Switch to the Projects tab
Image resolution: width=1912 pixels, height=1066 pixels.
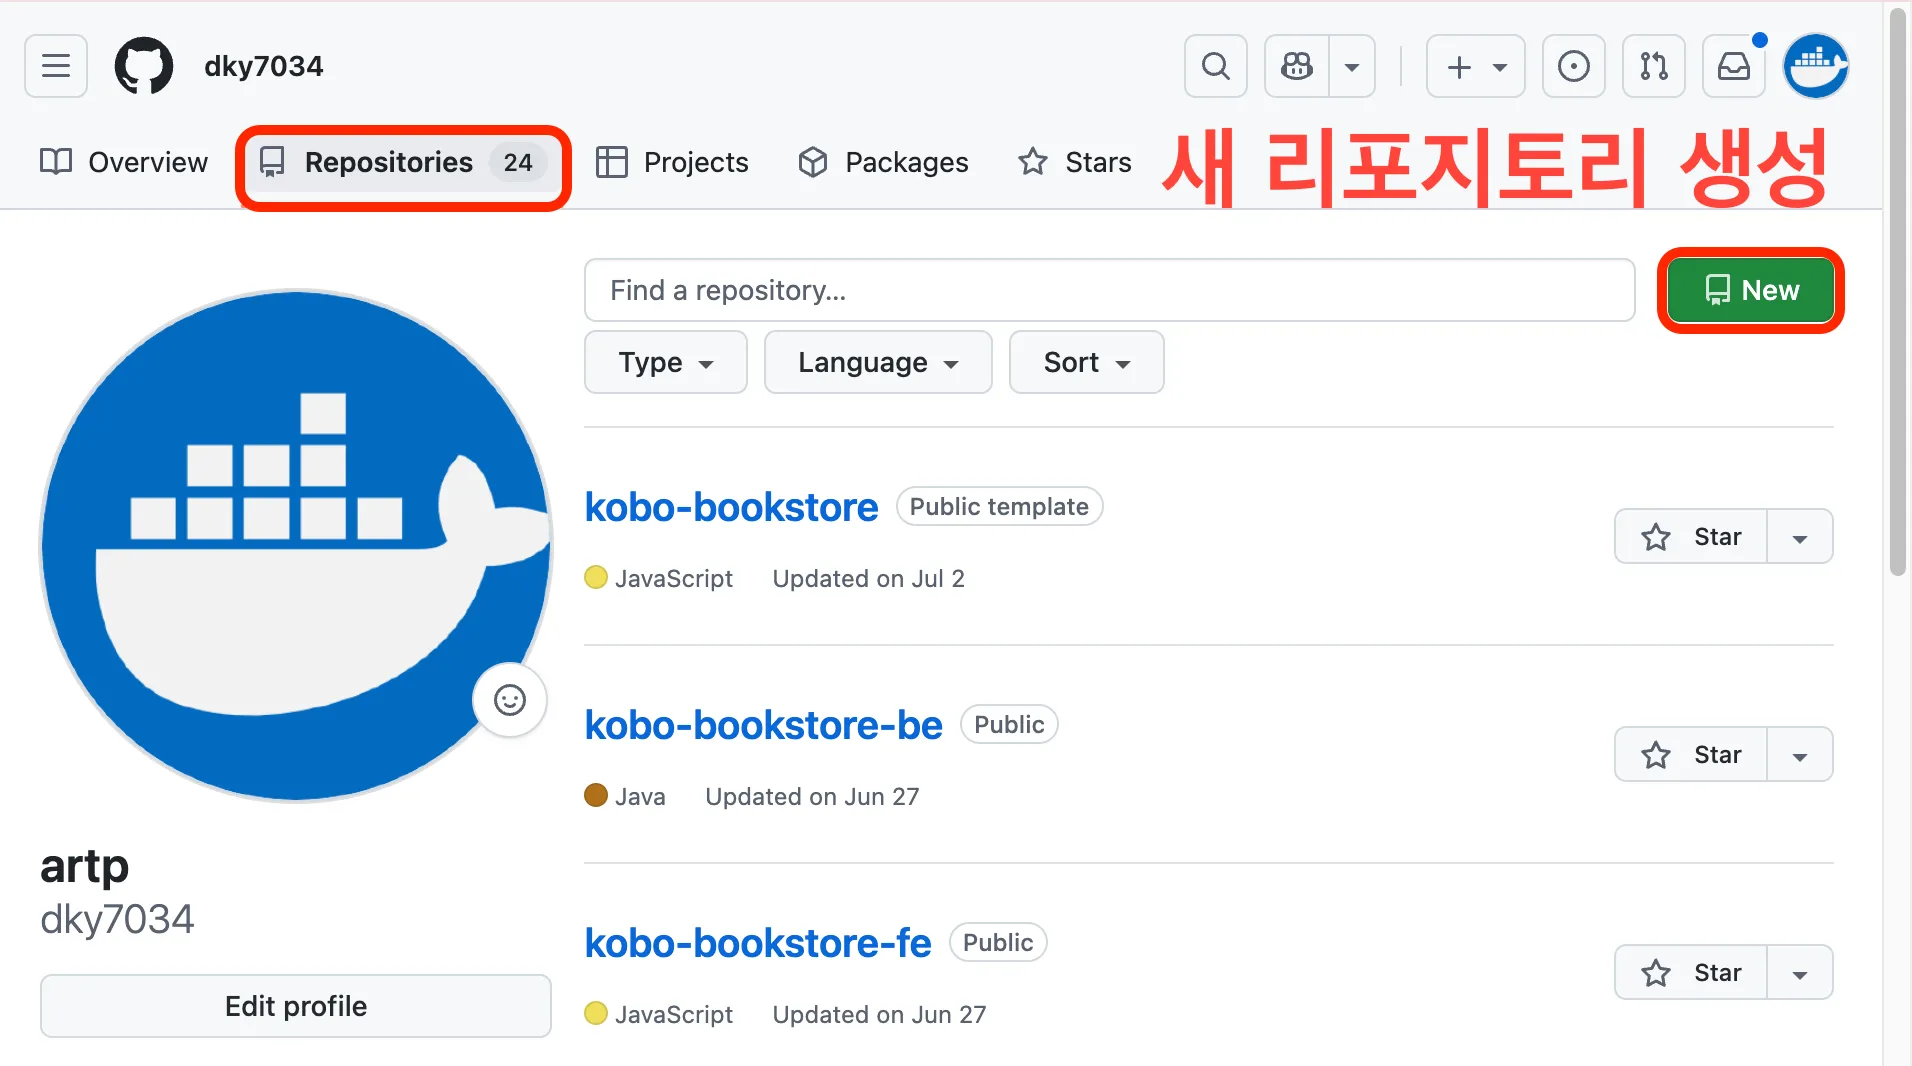(x=672, y=162)
